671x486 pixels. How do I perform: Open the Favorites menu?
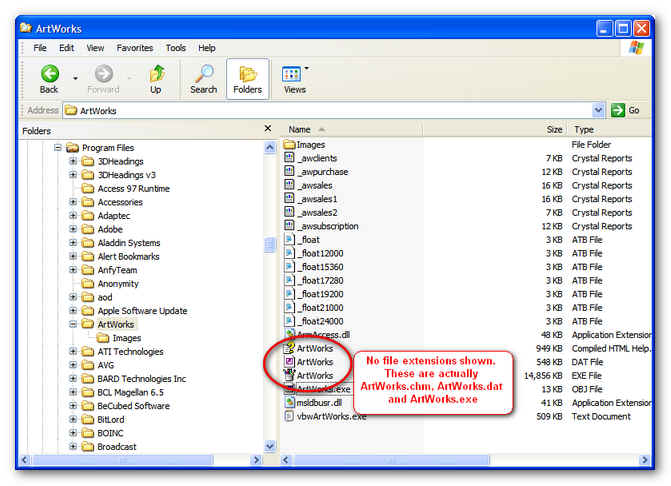click(x=135, y=48)
